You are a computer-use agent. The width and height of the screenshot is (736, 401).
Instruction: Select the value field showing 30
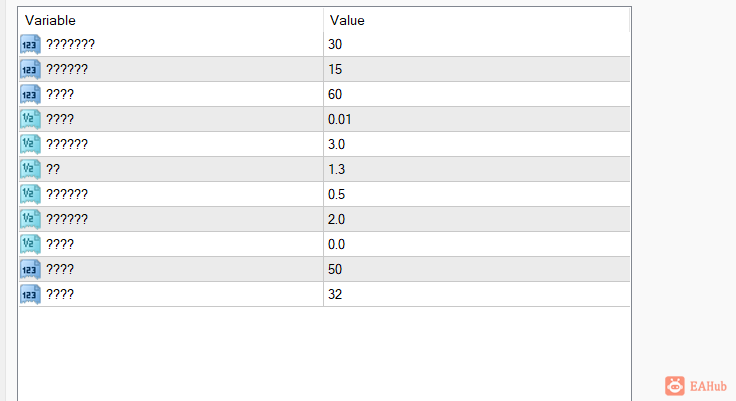coord(476,44)
